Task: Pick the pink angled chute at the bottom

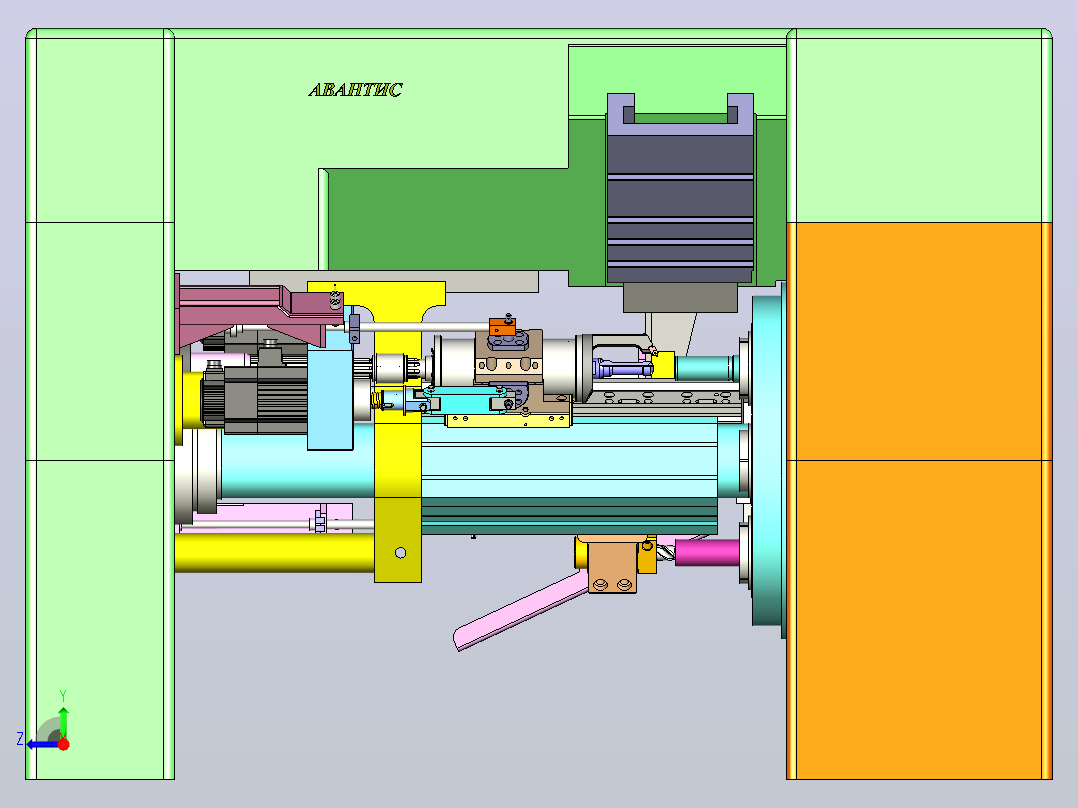Action: (x=520, y=611)
